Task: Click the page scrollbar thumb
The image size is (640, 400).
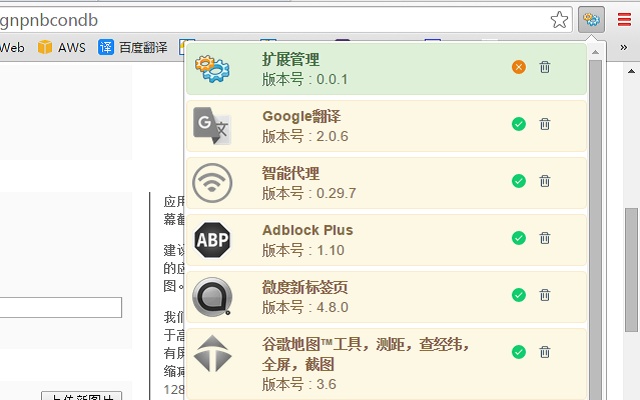Action: pos(631,270)
